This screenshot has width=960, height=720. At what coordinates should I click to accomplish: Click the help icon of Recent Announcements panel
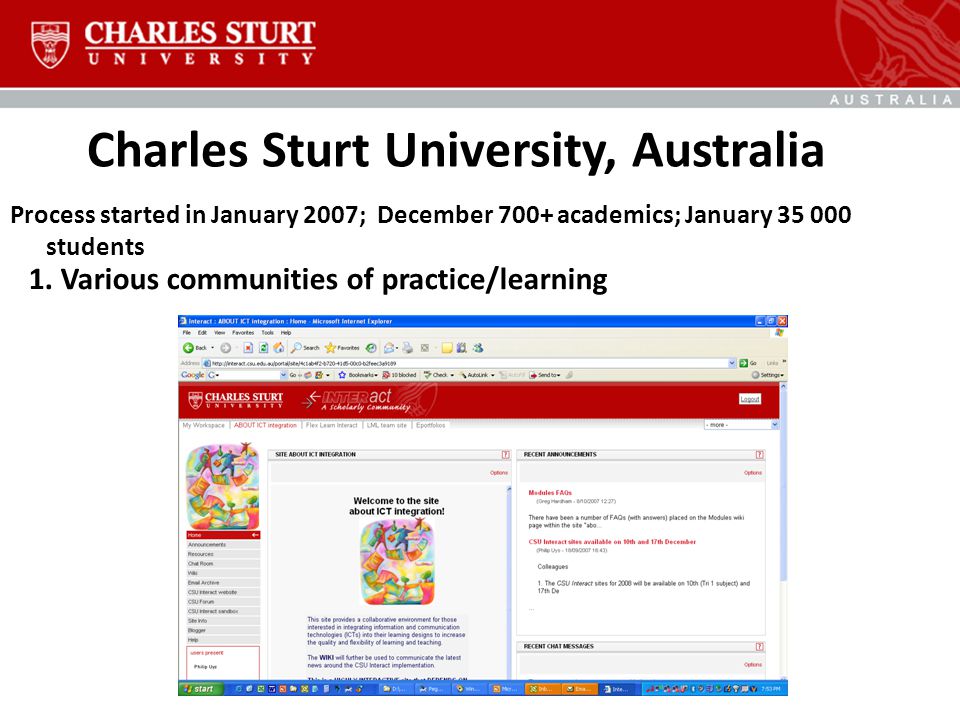pyautogui.click(x=760, y=454)
